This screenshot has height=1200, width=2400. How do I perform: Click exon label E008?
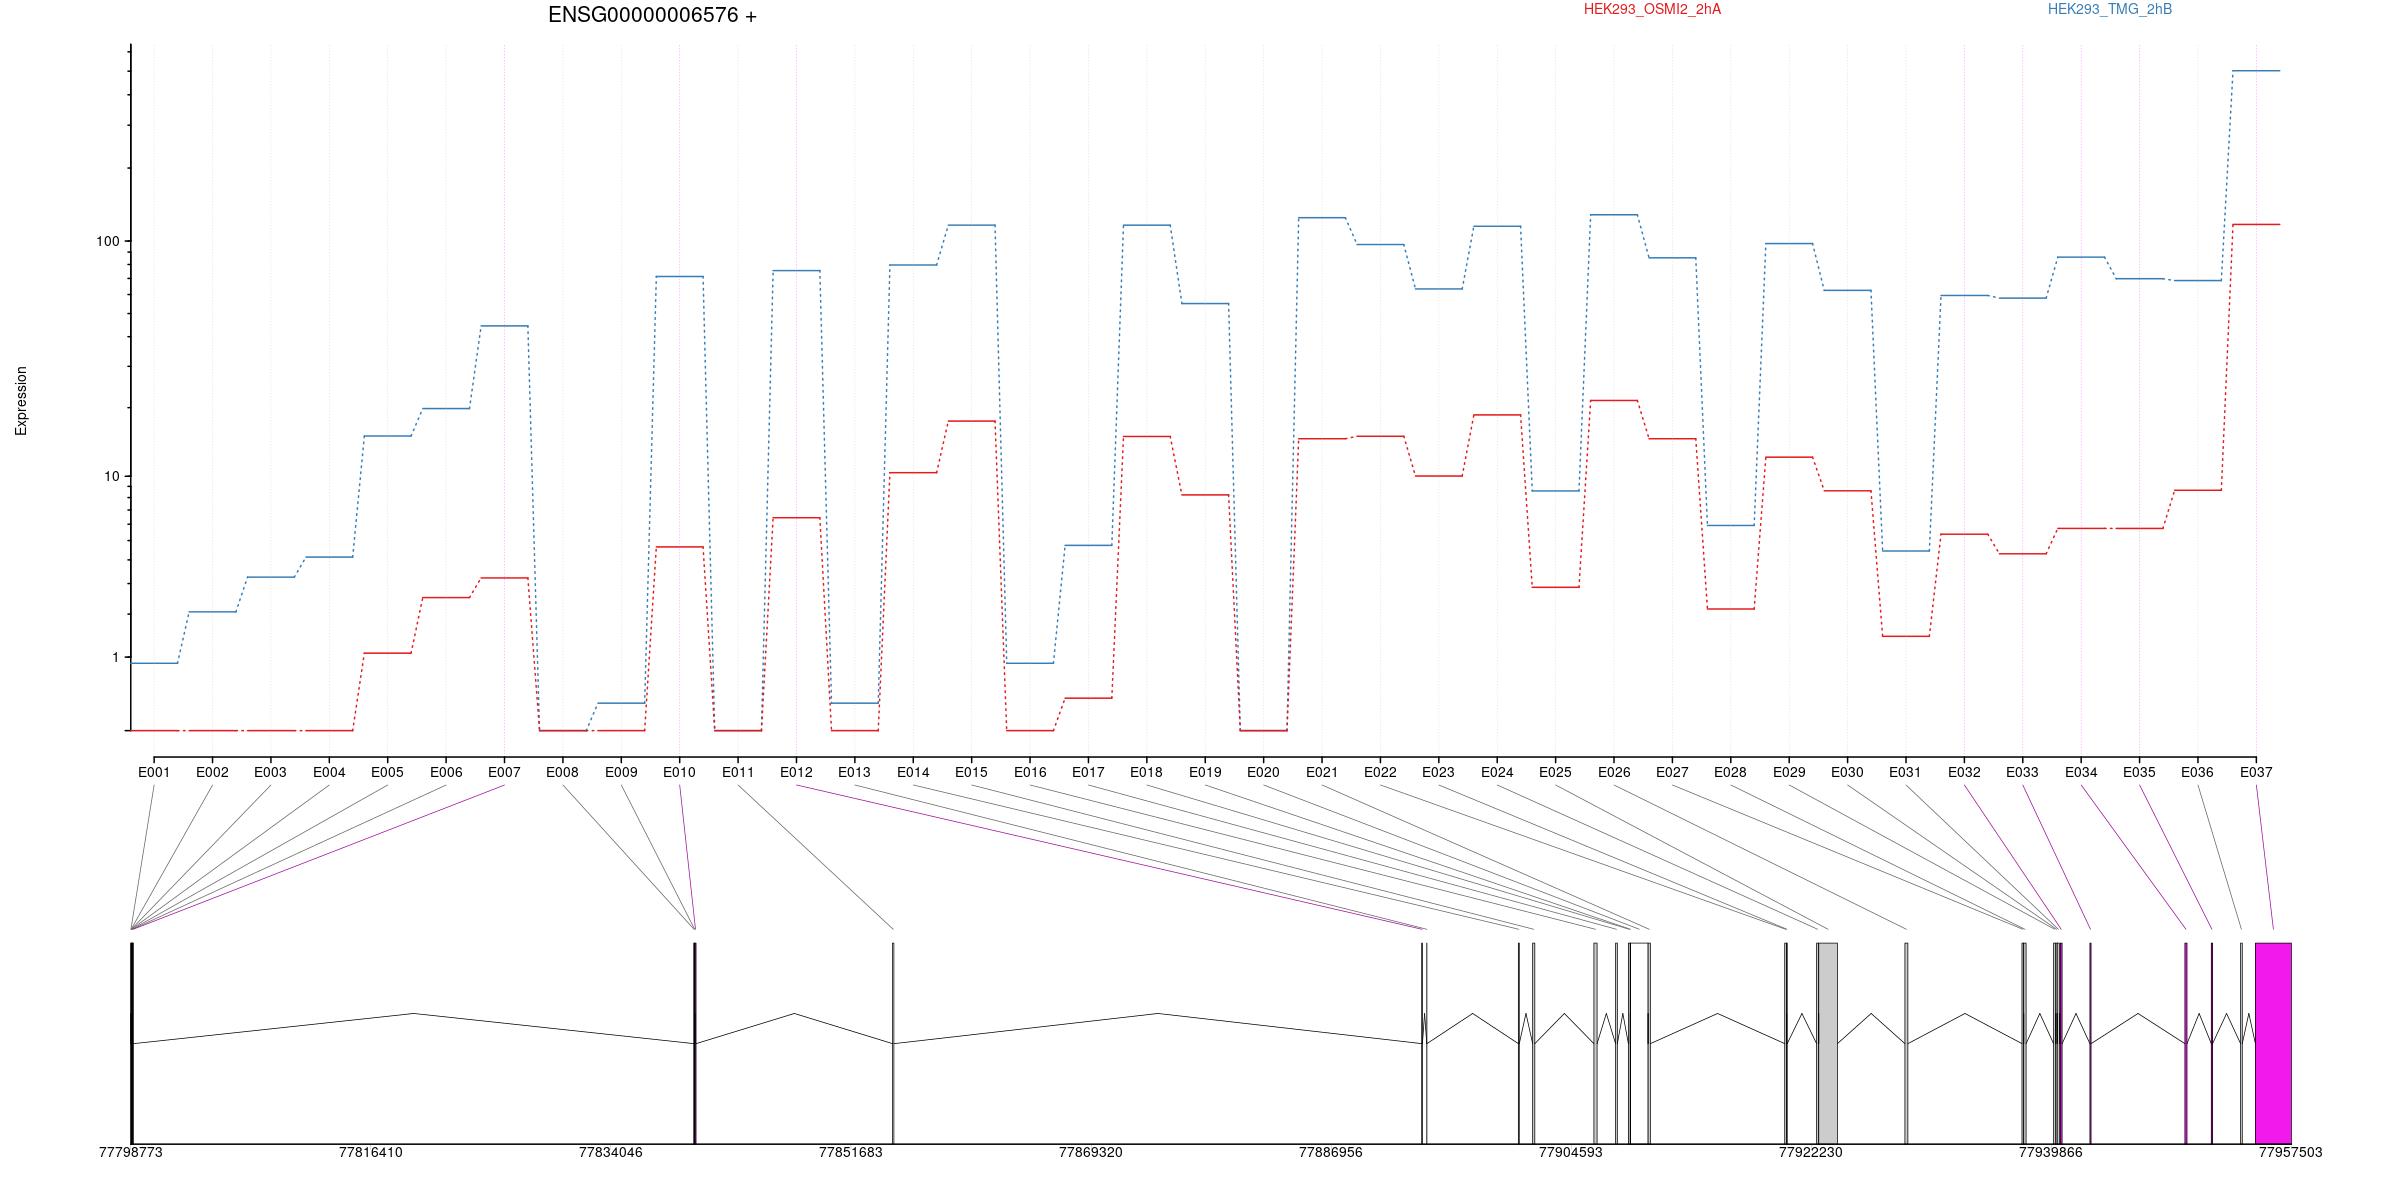[x=562, y=772]
